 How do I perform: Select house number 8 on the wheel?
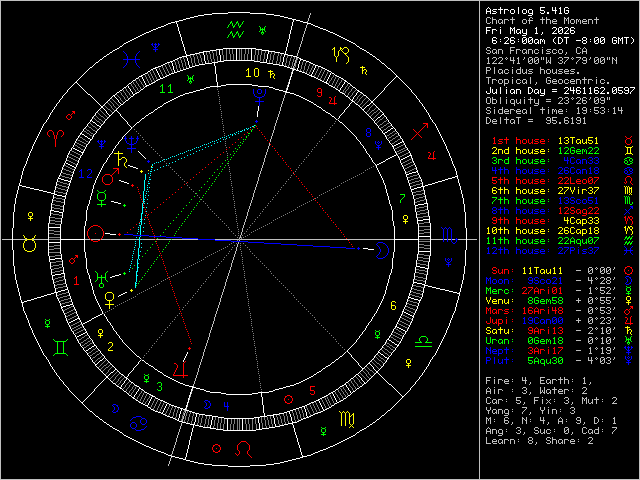click(369, 132)
